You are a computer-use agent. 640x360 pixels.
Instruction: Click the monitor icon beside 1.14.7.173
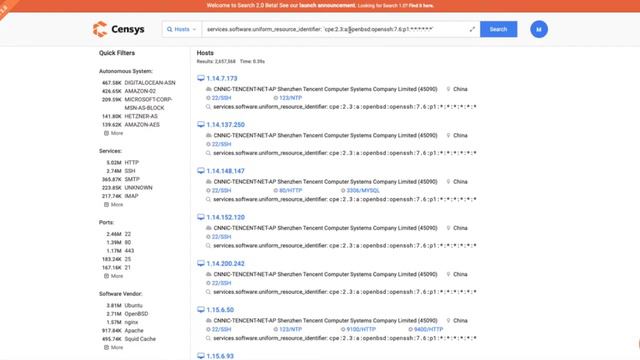(x=200, y=78)
